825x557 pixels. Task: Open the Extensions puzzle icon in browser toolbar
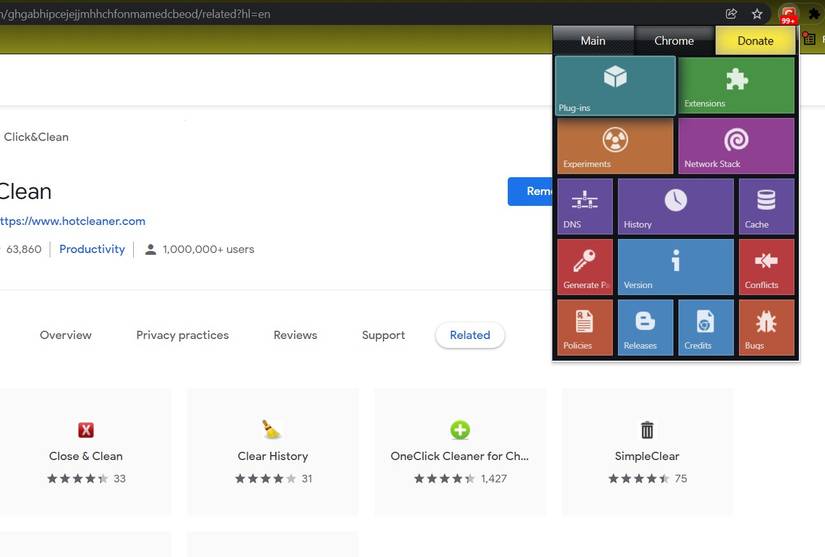[x=814, y=14]
